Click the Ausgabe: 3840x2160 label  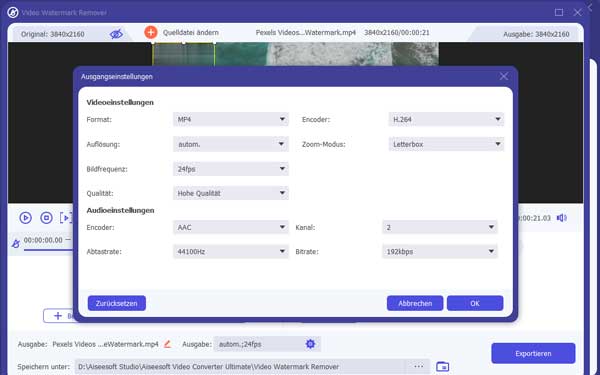(x=536, y=34)
